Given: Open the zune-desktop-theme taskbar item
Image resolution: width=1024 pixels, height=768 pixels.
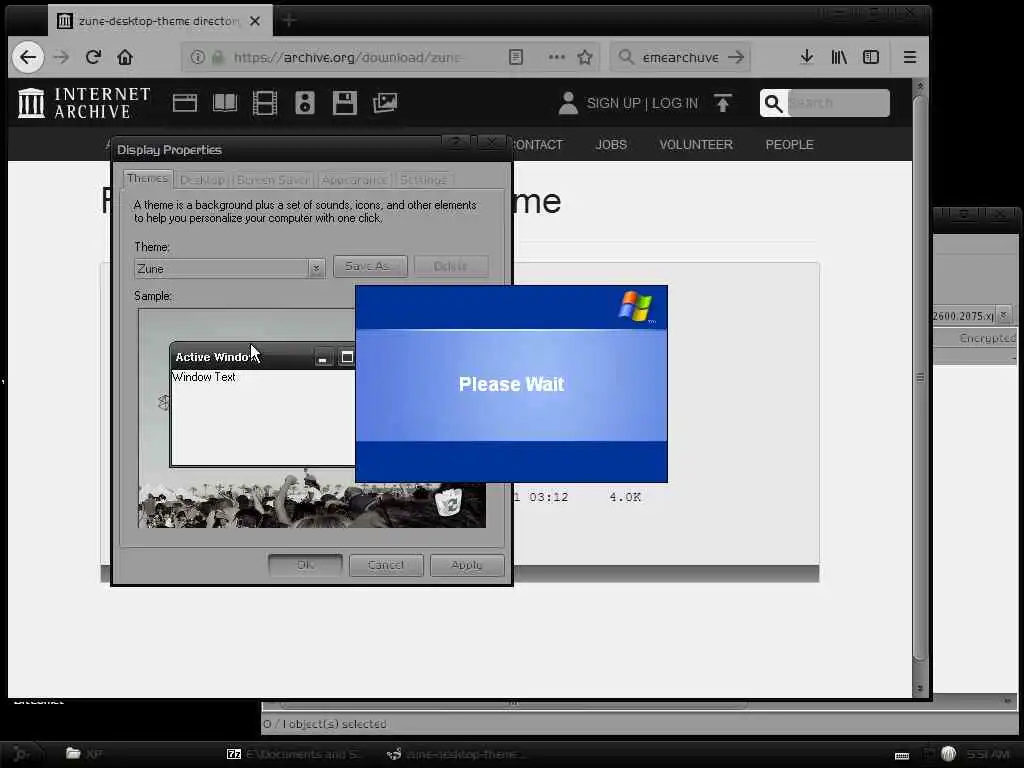Looking at the screenshot, I should [x=455, y=754].
